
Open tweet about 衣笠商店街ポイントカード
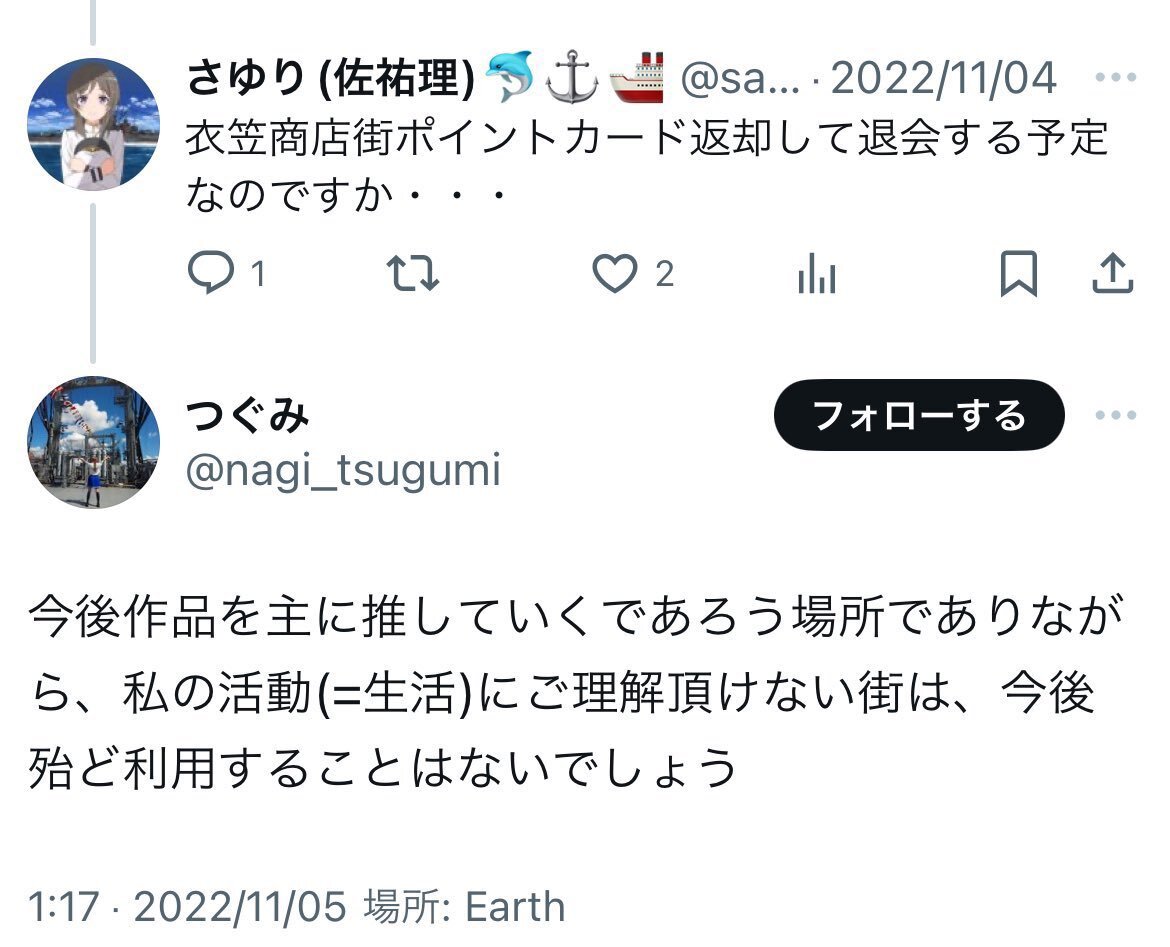point(647,166)
